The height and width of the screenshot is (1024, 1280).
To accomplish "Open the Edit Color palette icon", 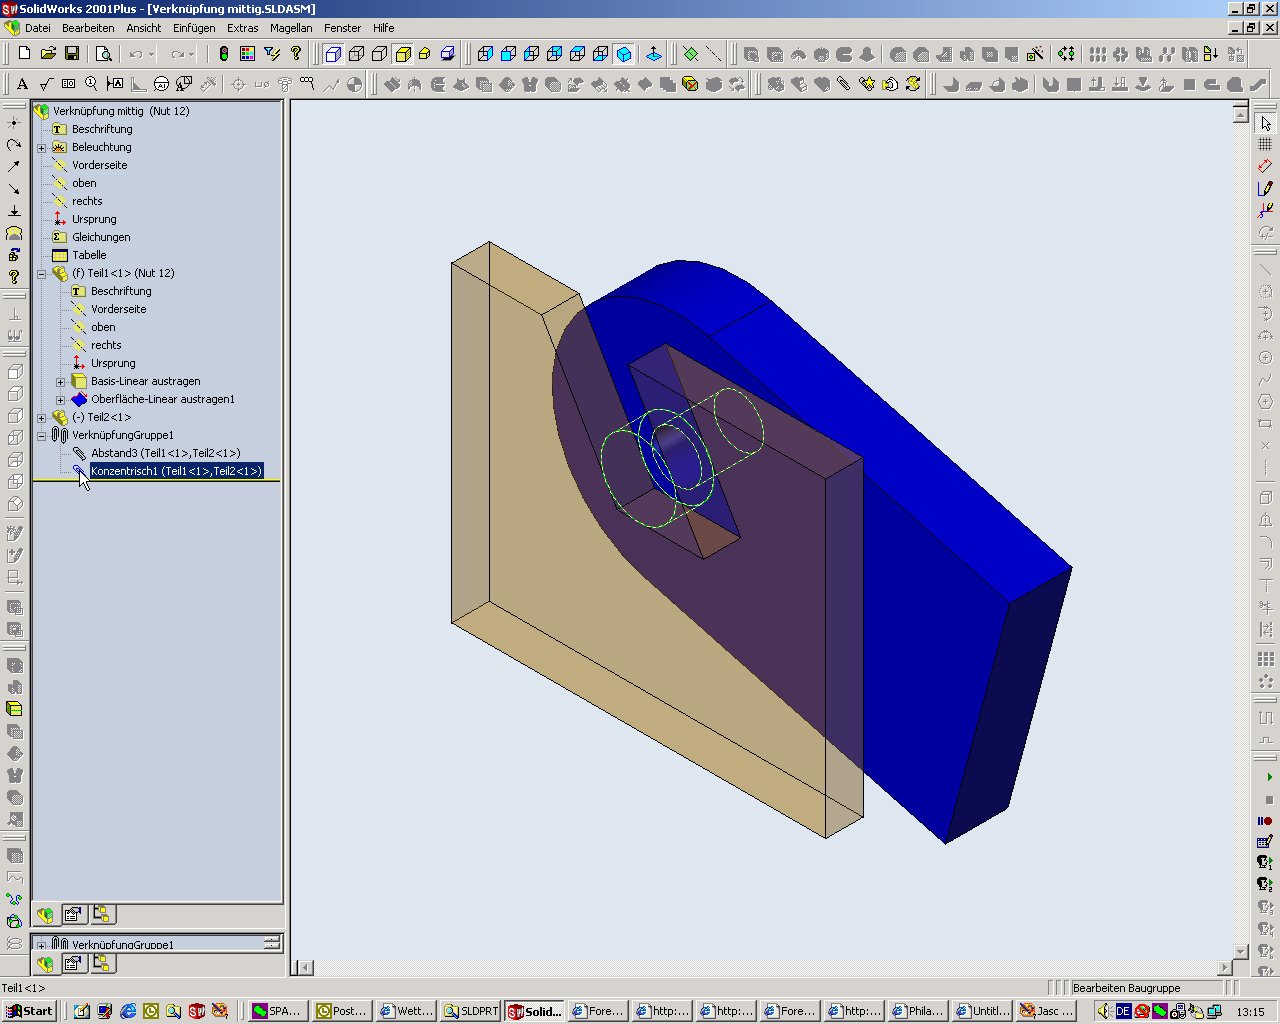I will coord(248,54).
